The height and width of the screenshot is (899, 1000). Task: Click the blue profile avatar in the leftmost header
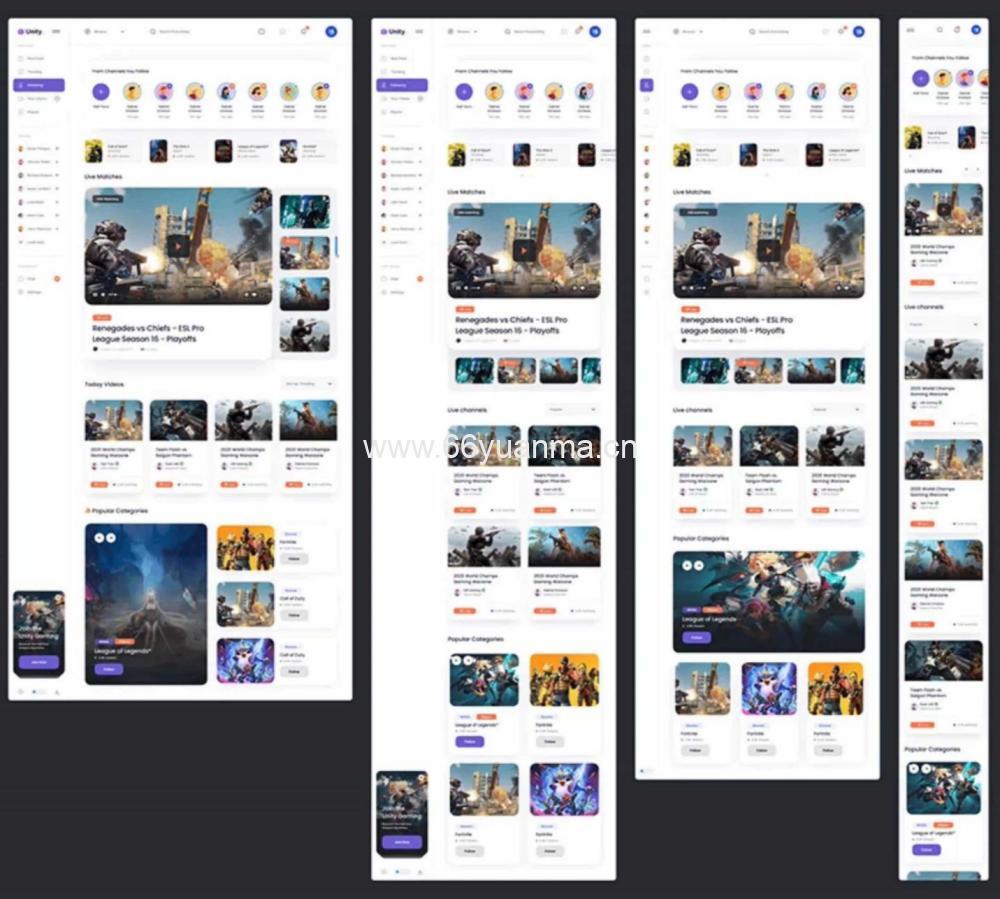click(331, 31)
